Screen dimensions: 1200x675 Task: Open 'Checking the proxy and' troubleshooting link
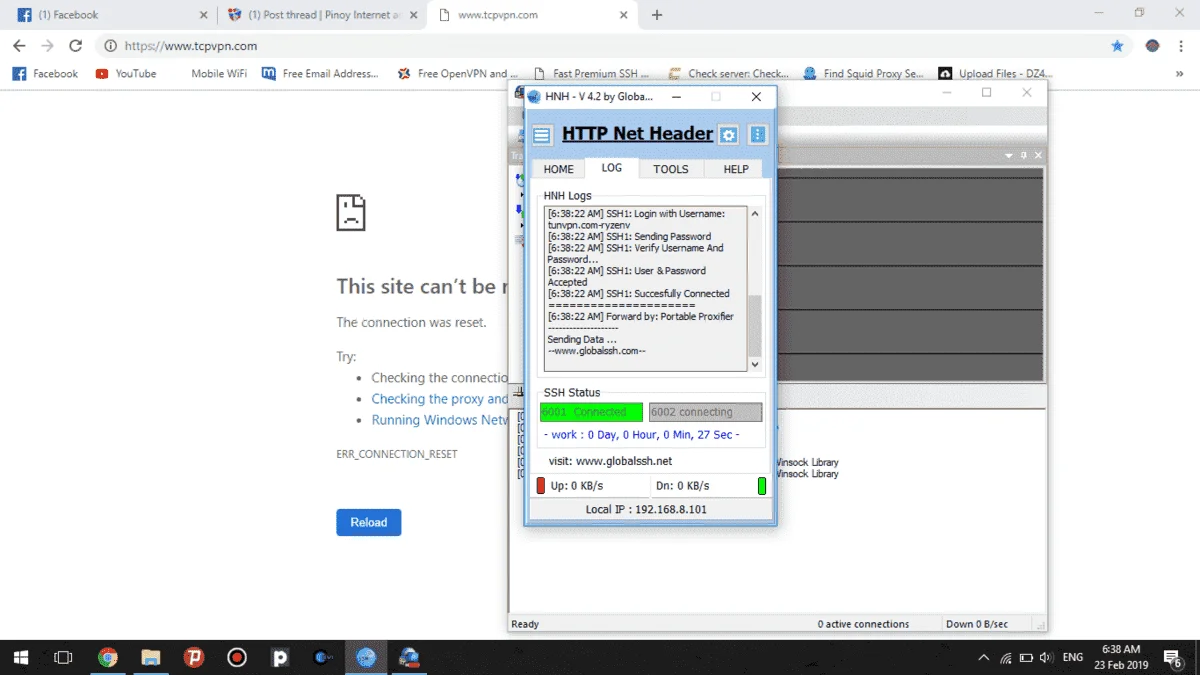(x=440, y=399)
